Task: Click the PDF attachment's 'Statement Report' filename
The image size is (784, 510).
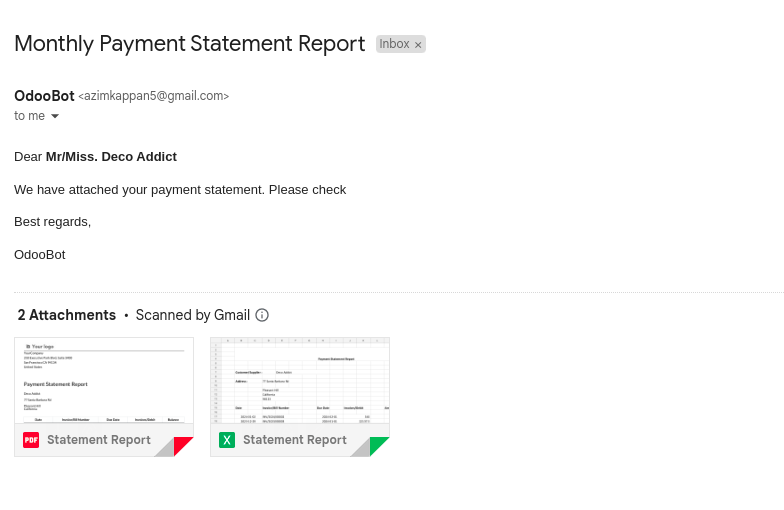Action: pos(99,440)
